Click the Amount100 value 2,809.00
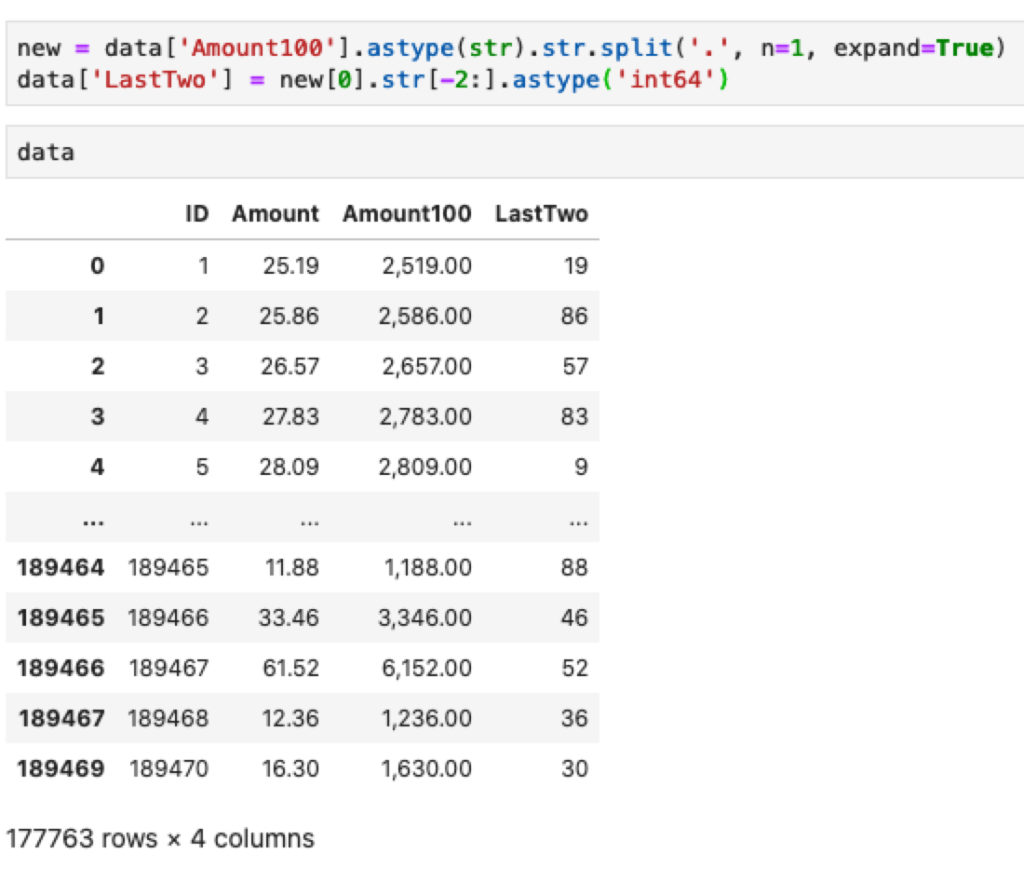This screenshot has height=881, width=1024. point(425,467)
